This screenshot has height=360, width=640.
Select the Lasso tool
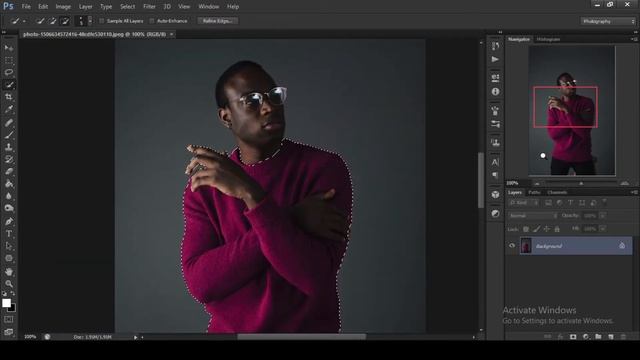coord(9,72)
